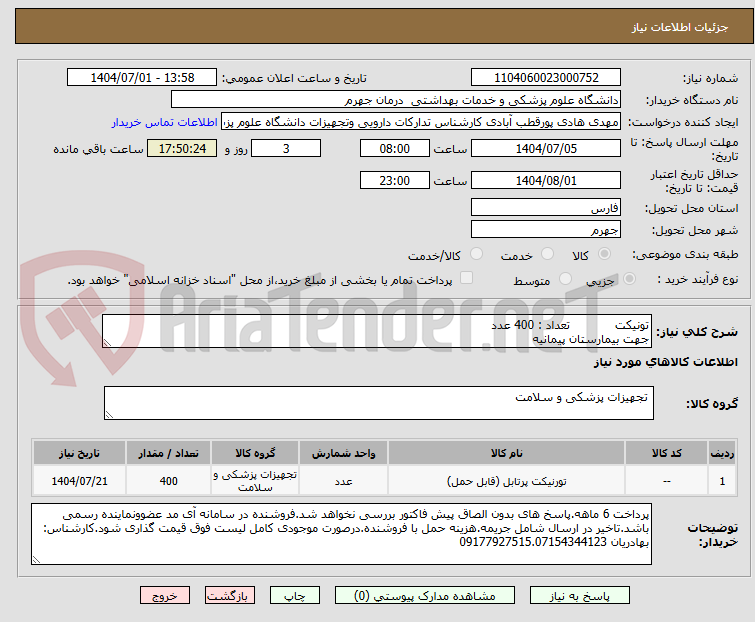Click the پاسخ به نیاز button
755x622 pixels.
(580, 596)
